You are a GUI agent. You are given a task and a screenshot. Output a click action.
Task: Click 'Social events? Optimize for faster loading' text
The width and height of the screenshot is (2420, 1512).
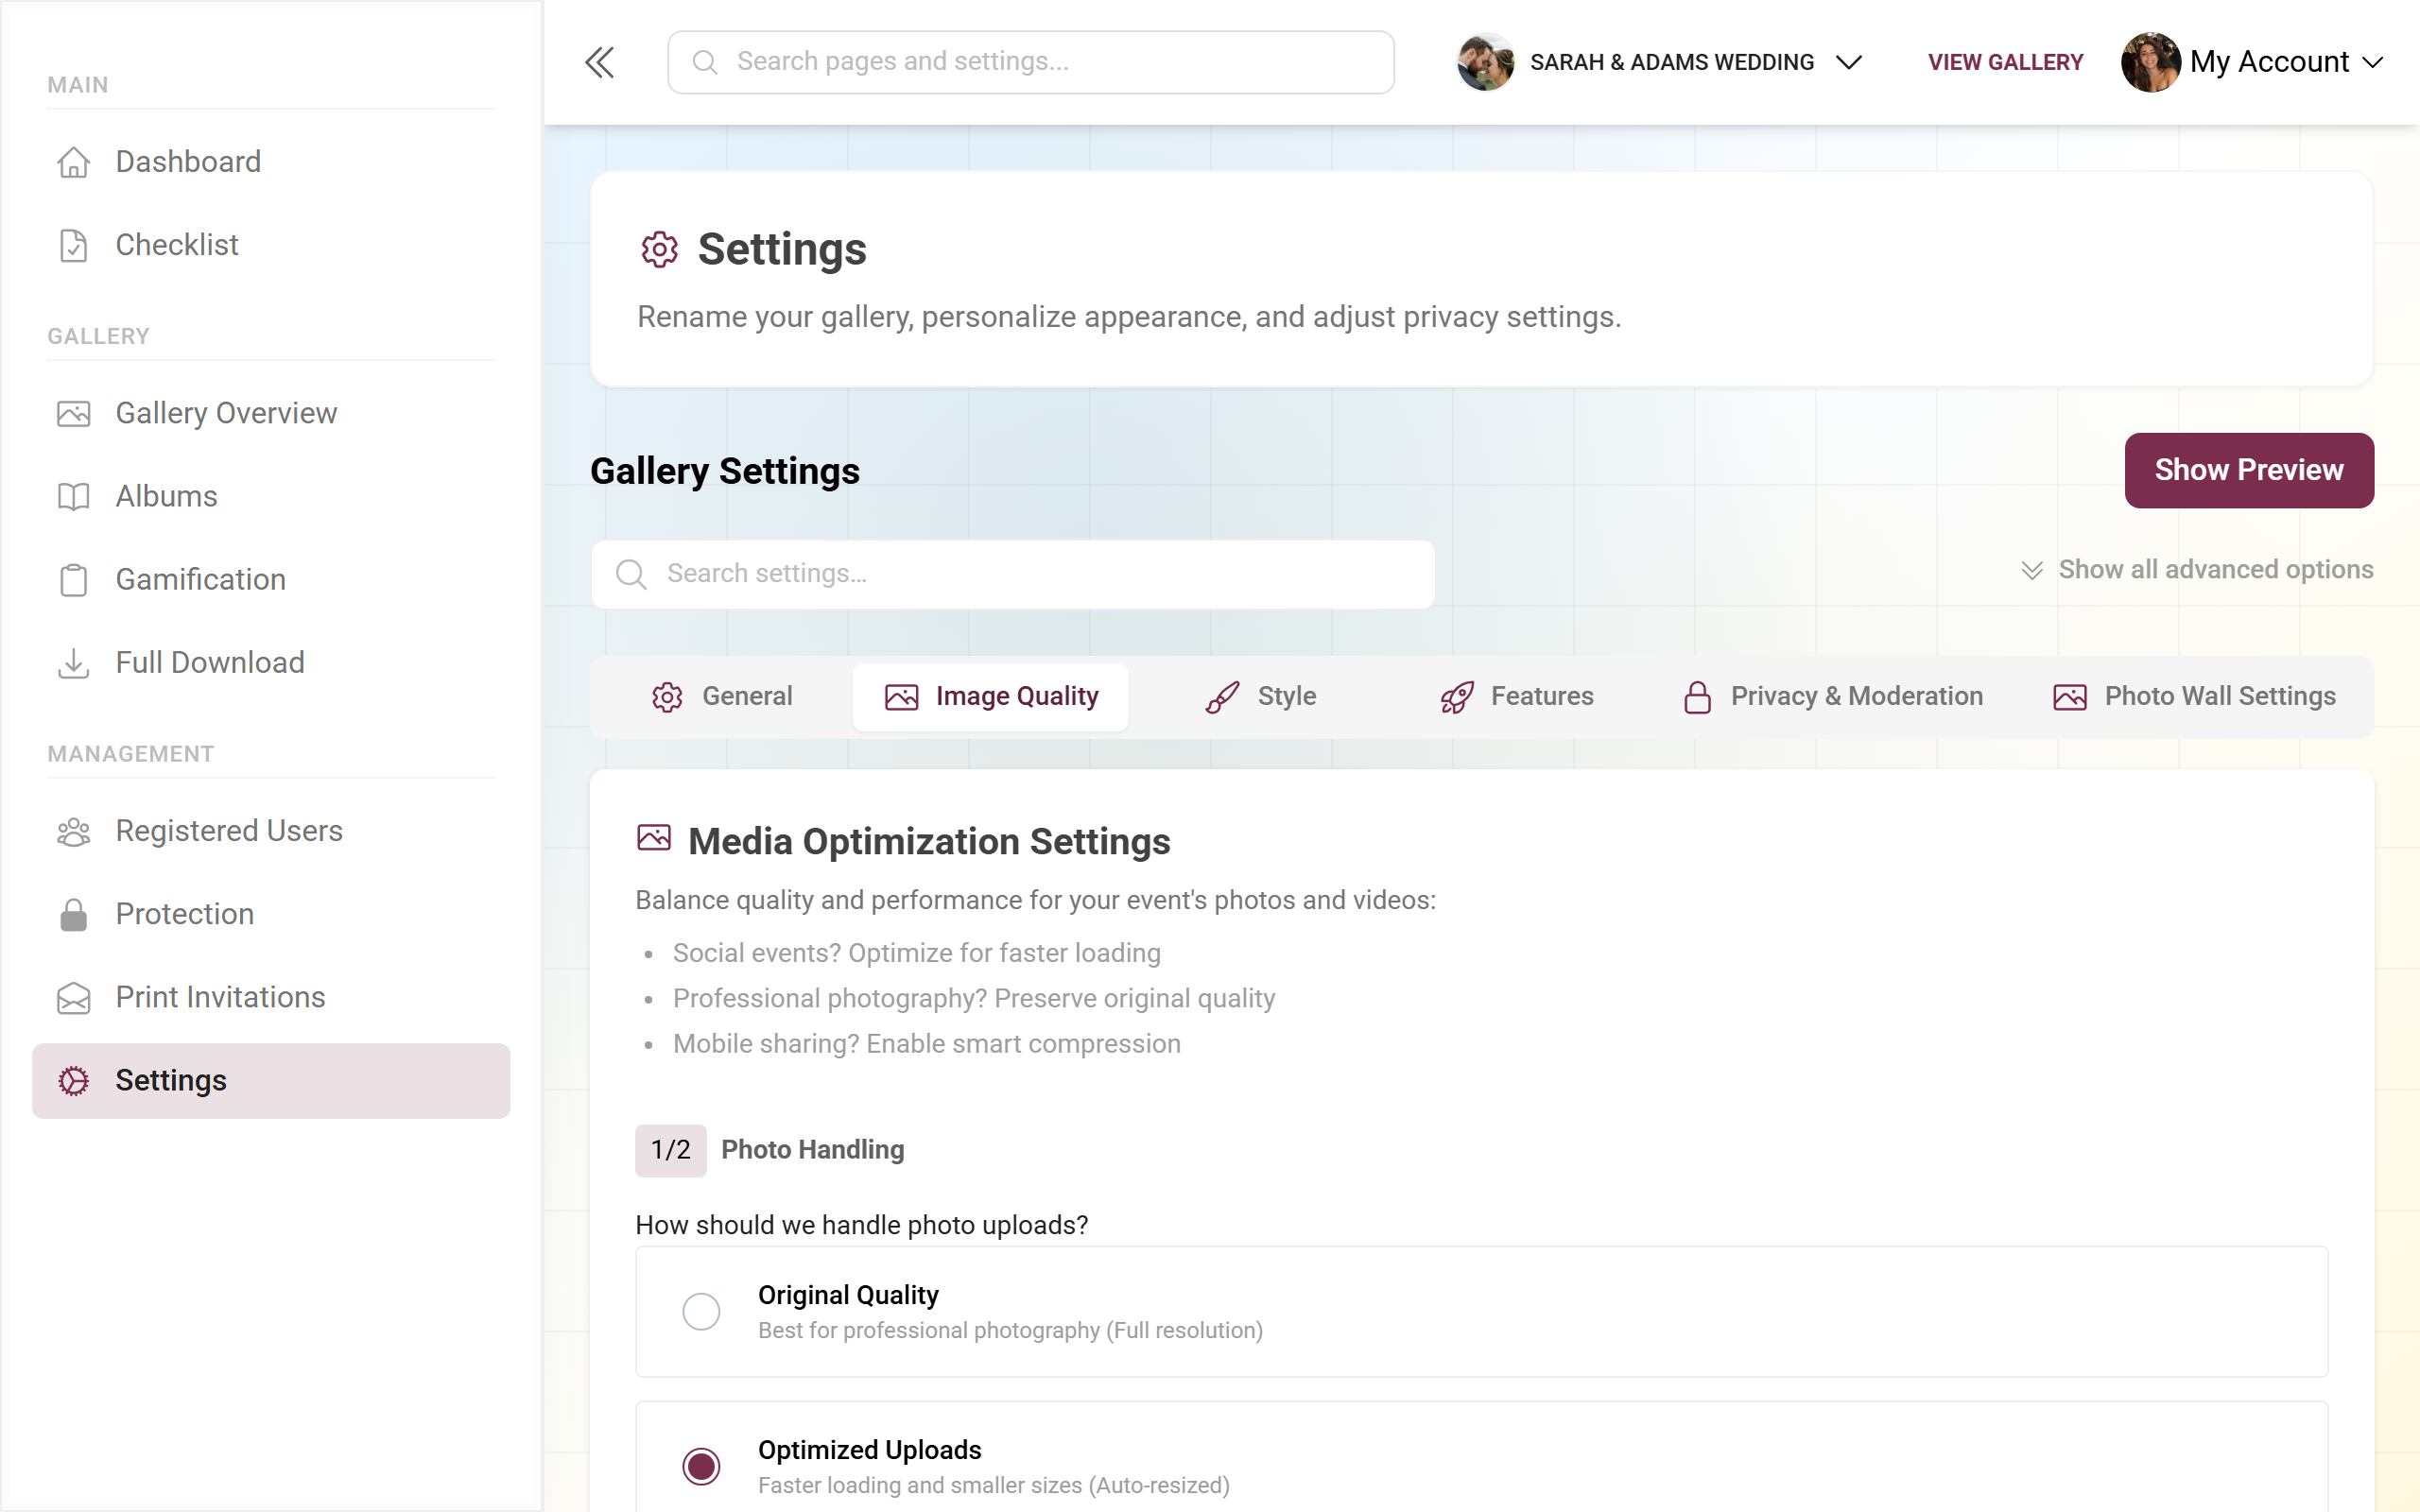pyautogui.click(x=916, y=953)
